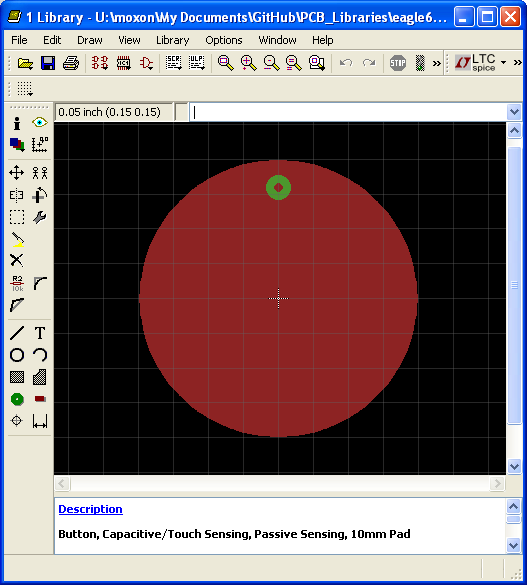Zoom in with the plus magnifier icon
The width and height of the screenshot is (527, 585).
[249, 63]
